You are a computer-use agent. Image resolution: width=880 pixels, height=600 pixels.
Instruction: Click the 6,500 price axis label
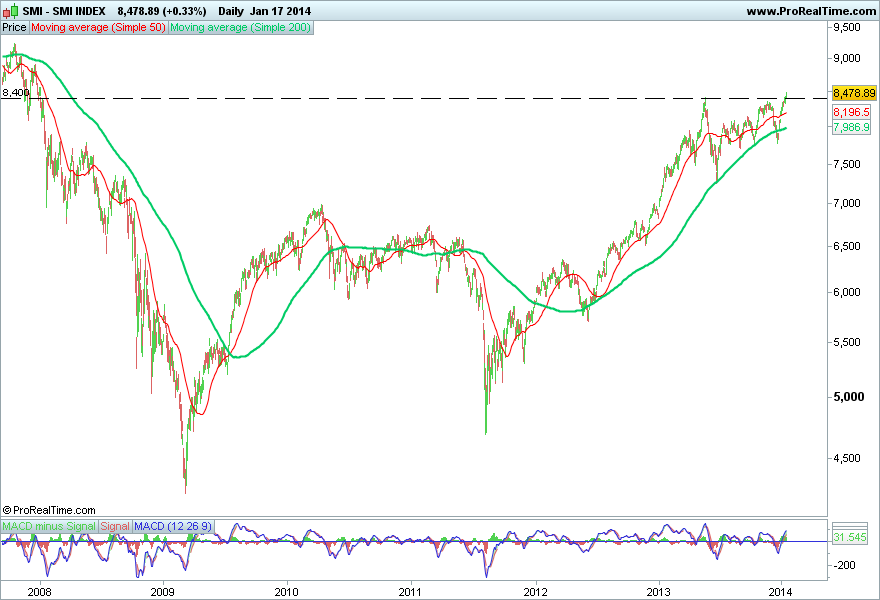[x=847, y=246]
